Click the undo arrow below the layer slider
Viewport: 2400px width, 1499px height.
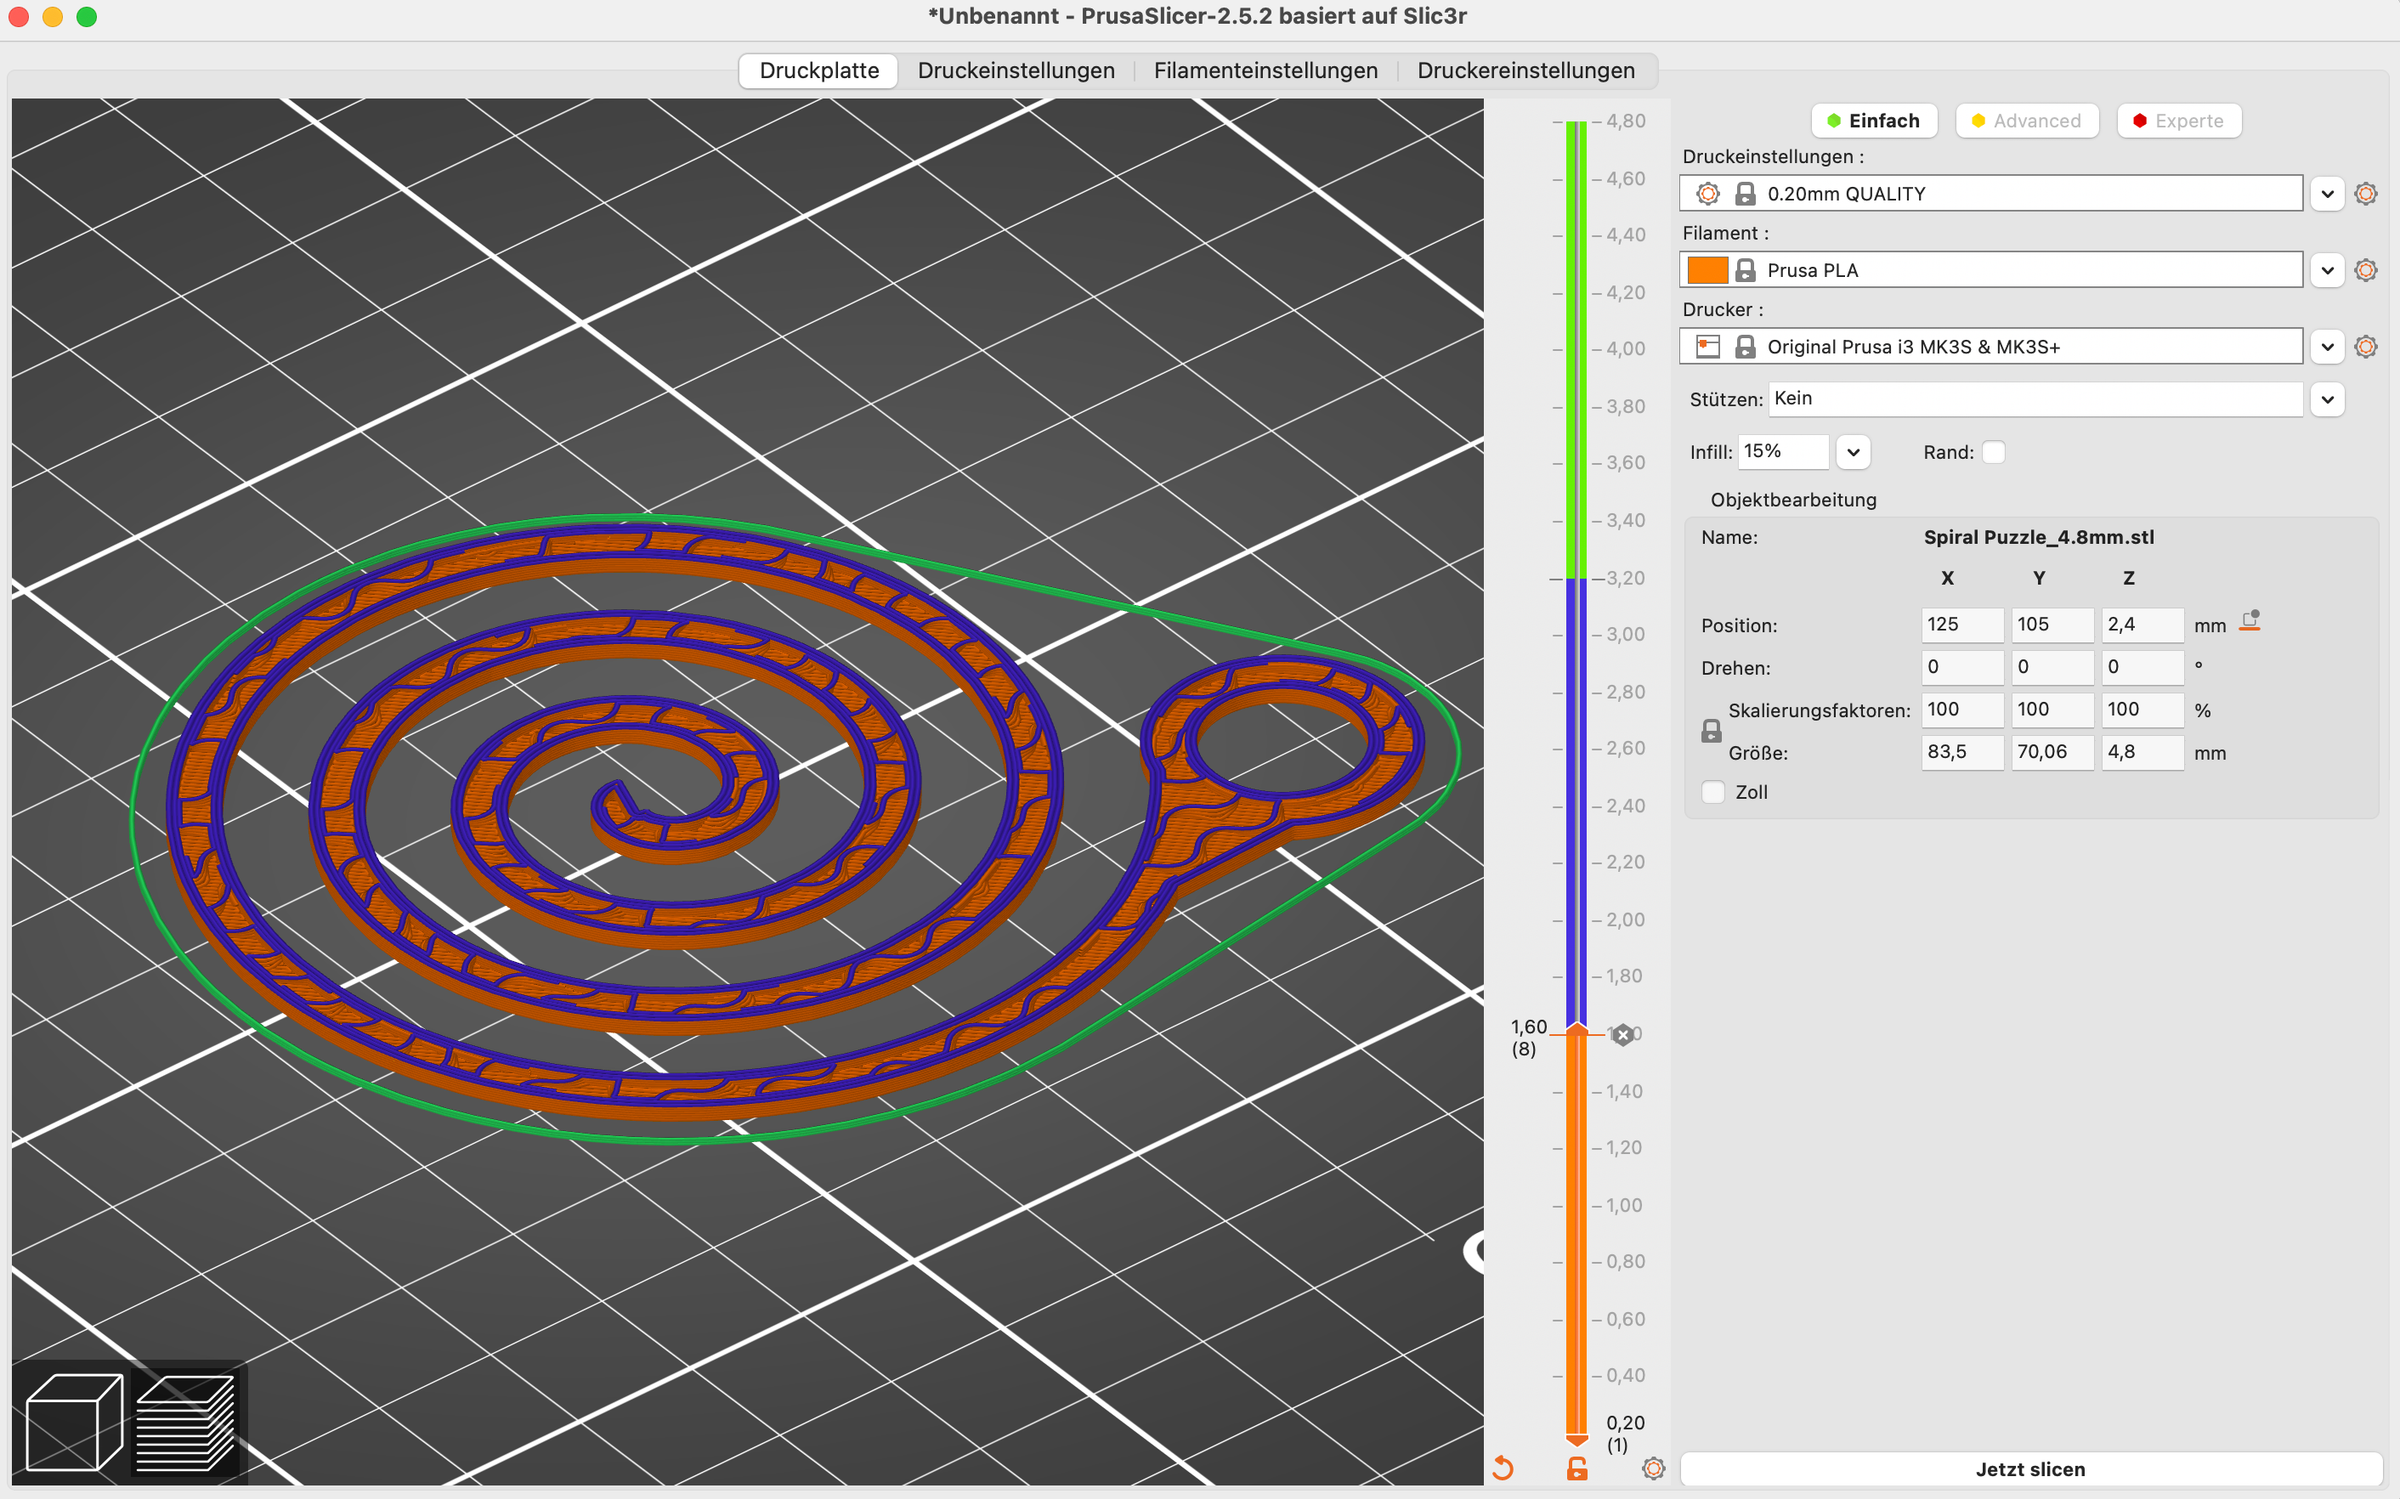pyautogui.click(x=1503, y=1467)
